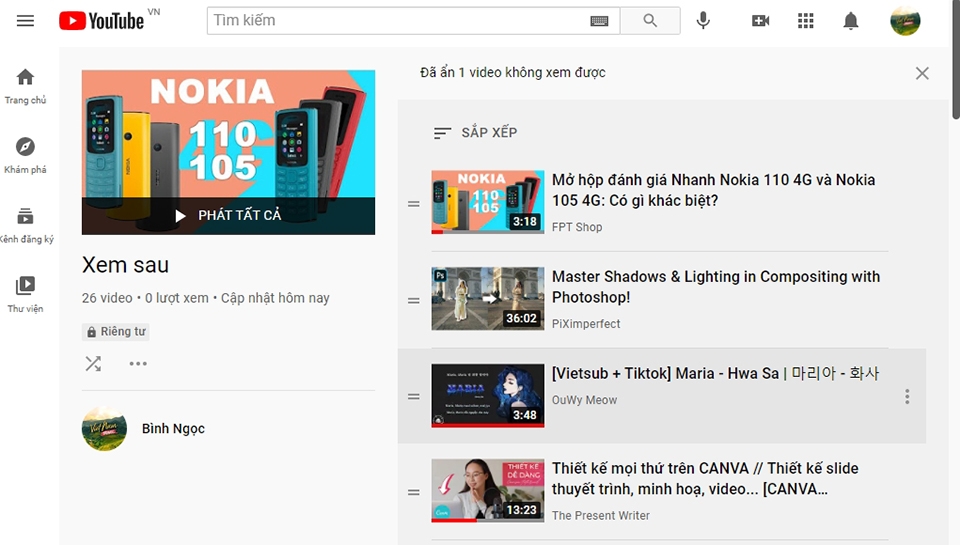The height and width of the screenshot is (545, 960).
Task: Open the account avatar menu
Action: click(905, 21)
